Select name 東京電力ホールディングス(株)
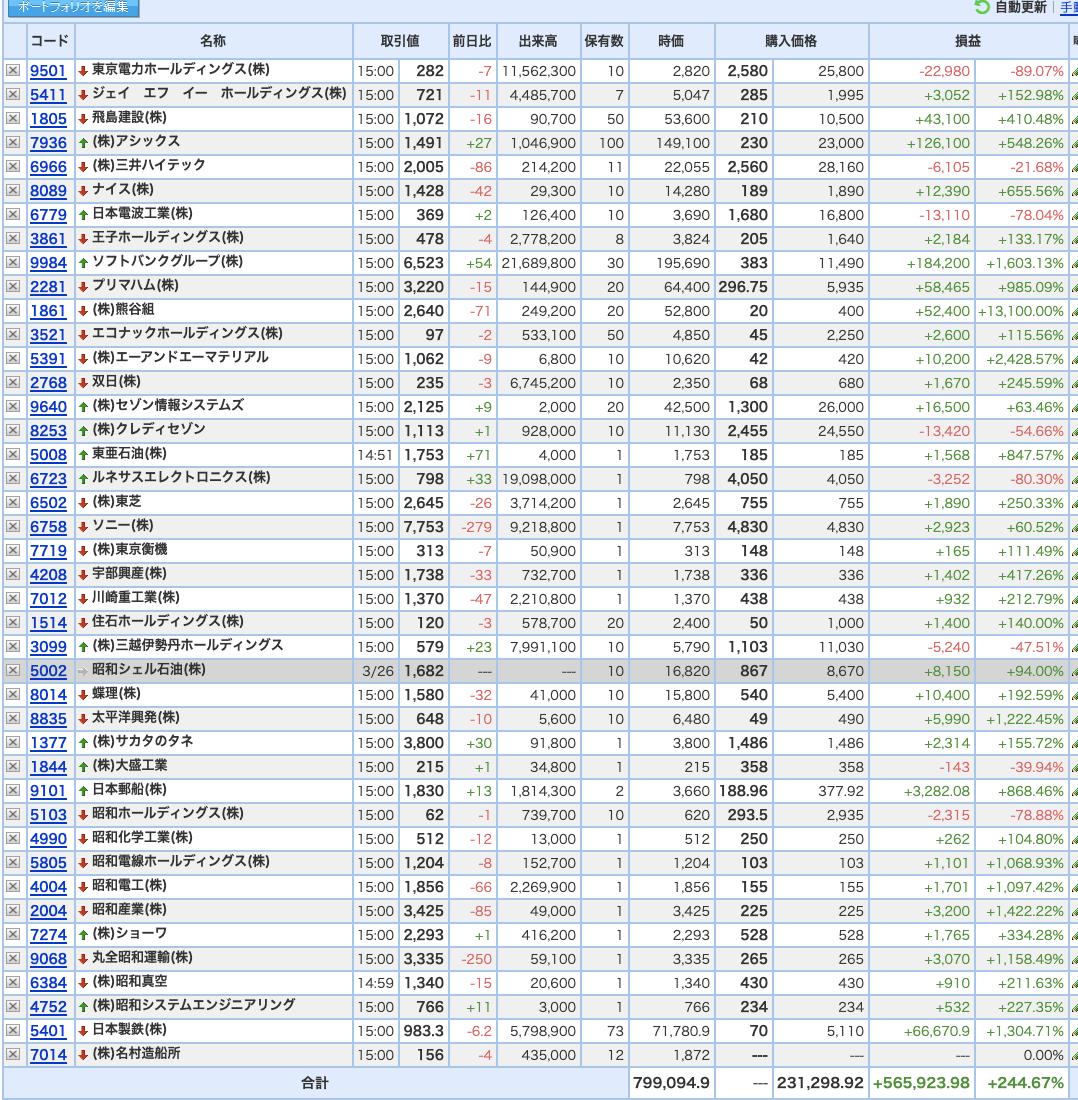The width and height of the screenshot is (1078, 1100). (x=181, y=69)
